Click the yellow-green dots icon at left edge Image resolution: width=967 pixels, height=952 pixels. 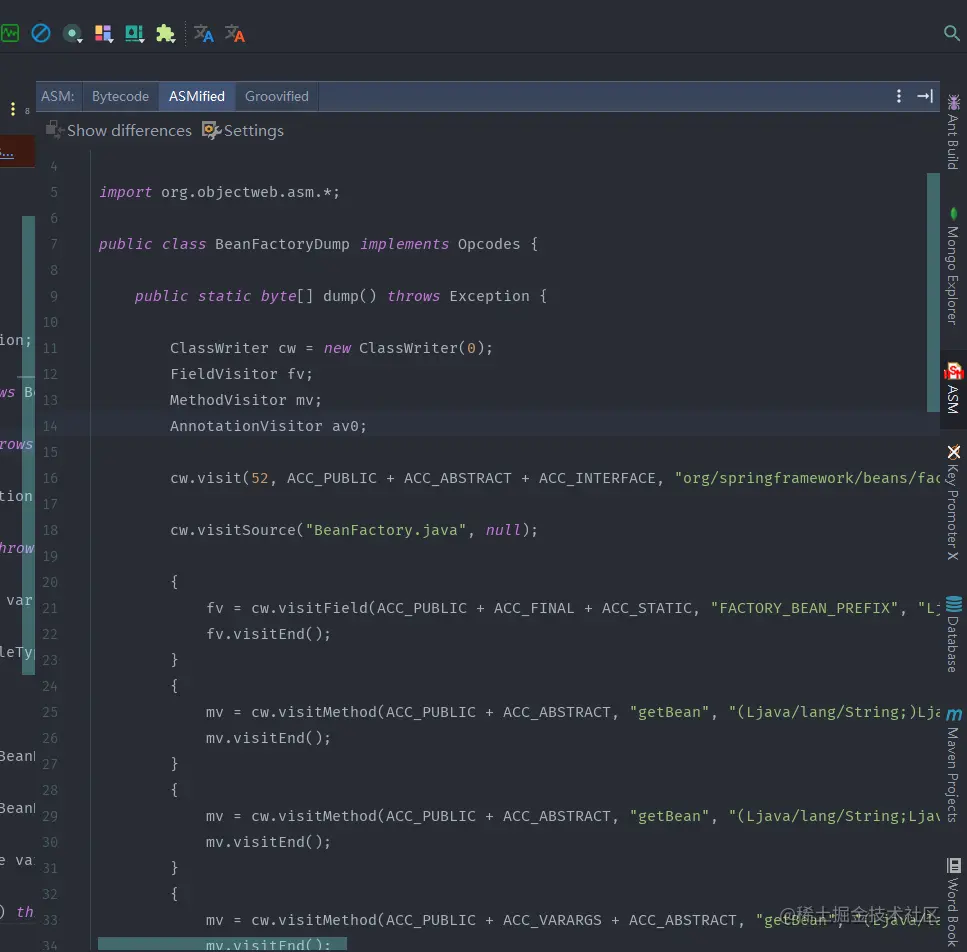[13, 109]
